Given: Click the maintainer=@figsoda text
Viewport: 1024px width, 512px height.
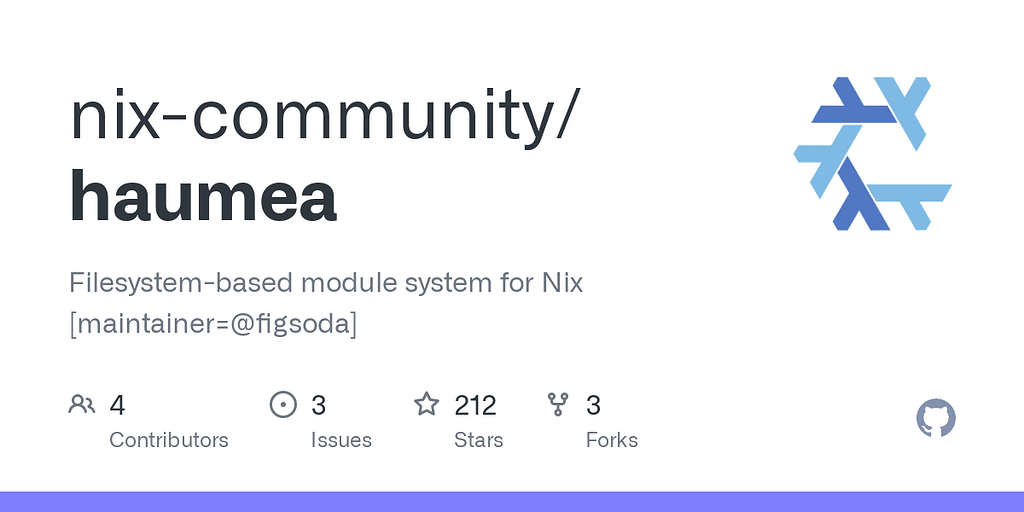Looking at the screenshot, I should pos(214,324).
